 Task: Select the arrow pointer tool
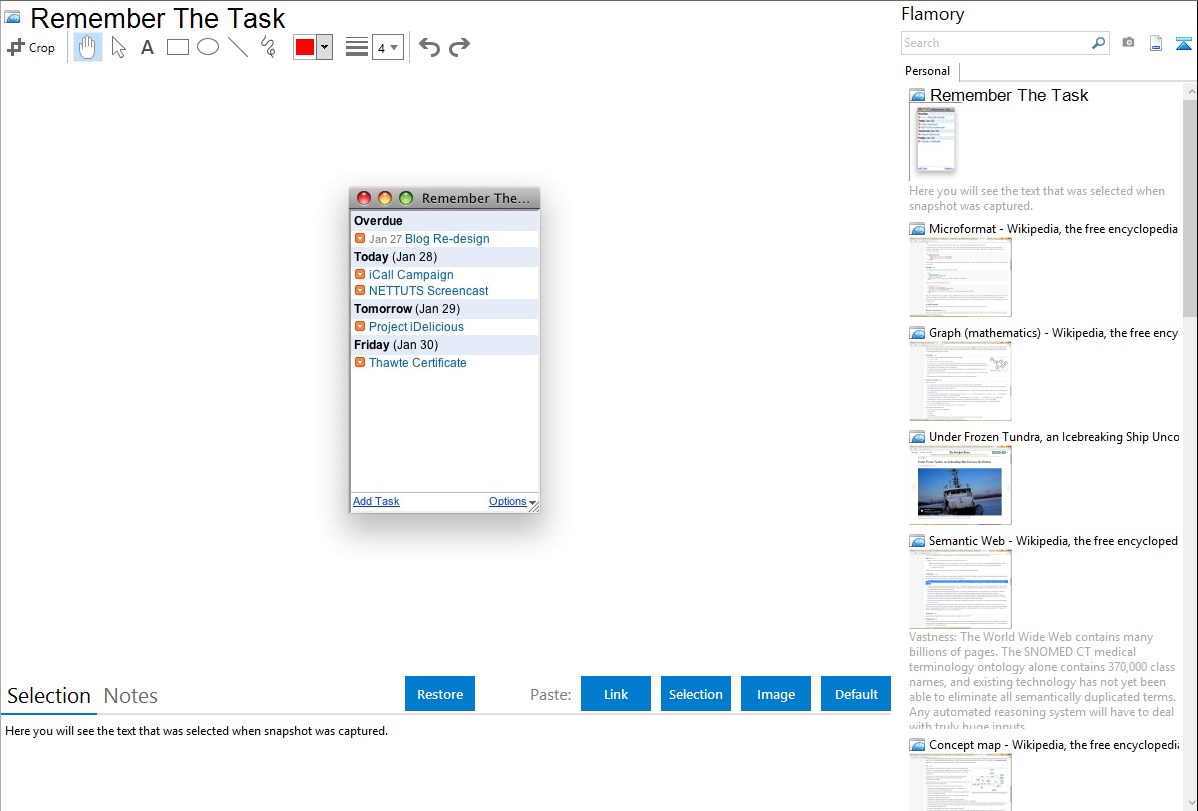(118, 47)
